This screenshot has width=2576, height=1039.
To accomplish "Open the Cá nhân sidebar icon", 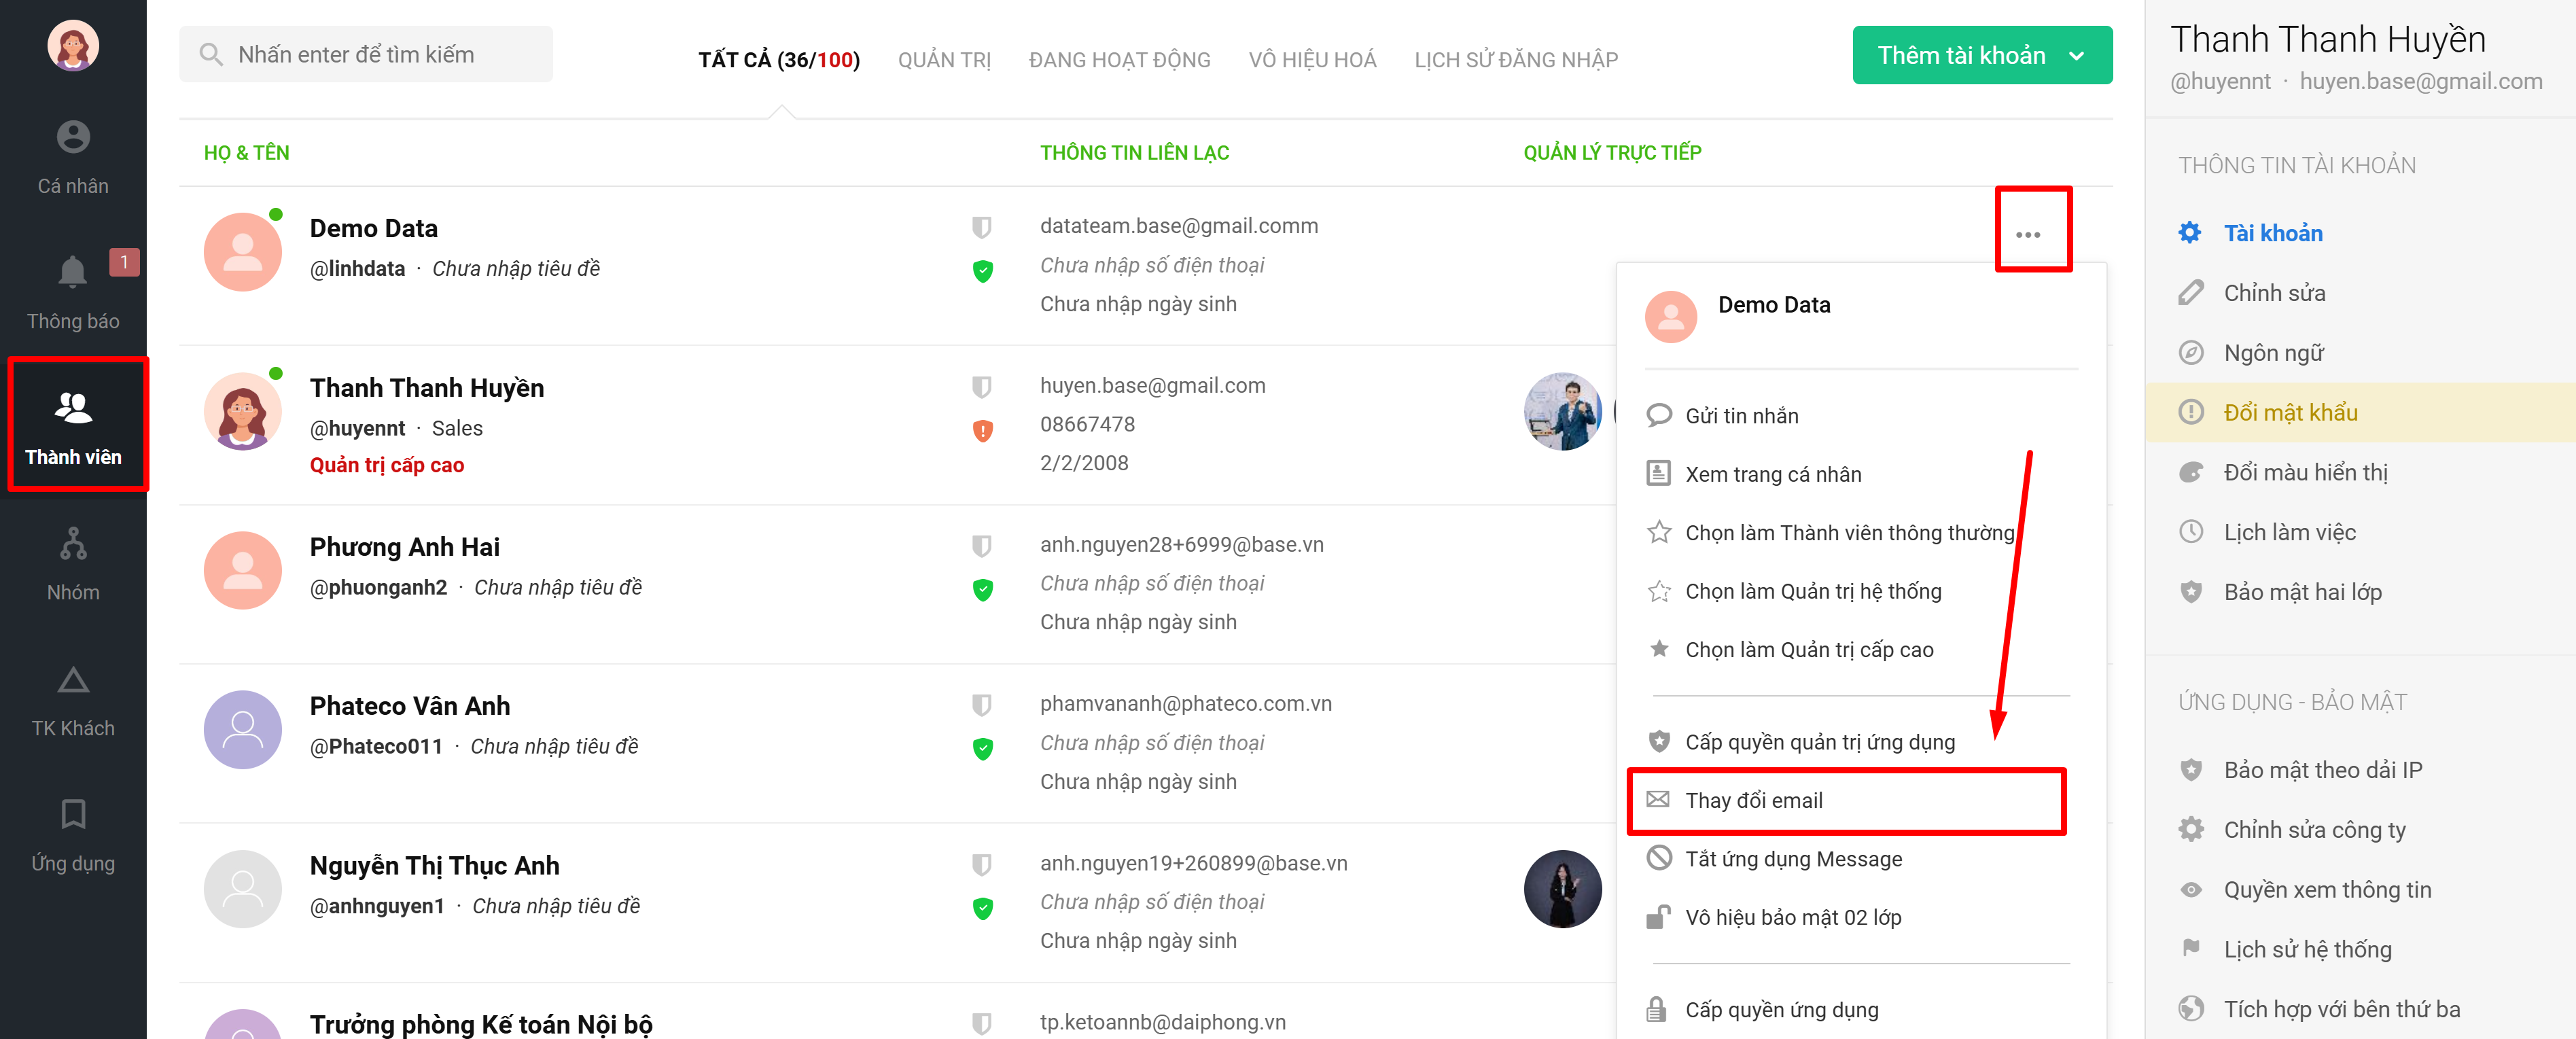I will pyautogui.click(x=73, y=138).
